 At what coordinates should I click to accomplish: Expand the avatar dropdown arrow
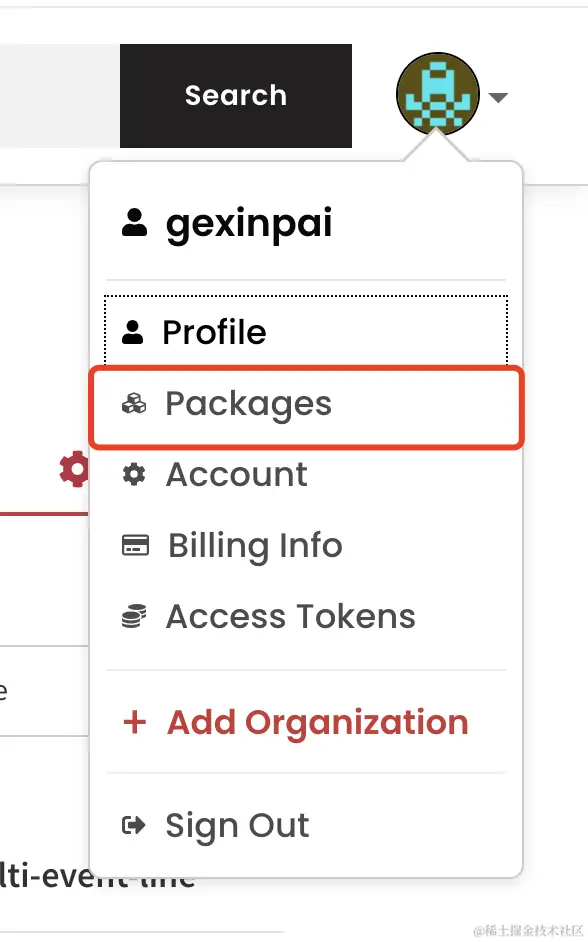coord(499,97)
